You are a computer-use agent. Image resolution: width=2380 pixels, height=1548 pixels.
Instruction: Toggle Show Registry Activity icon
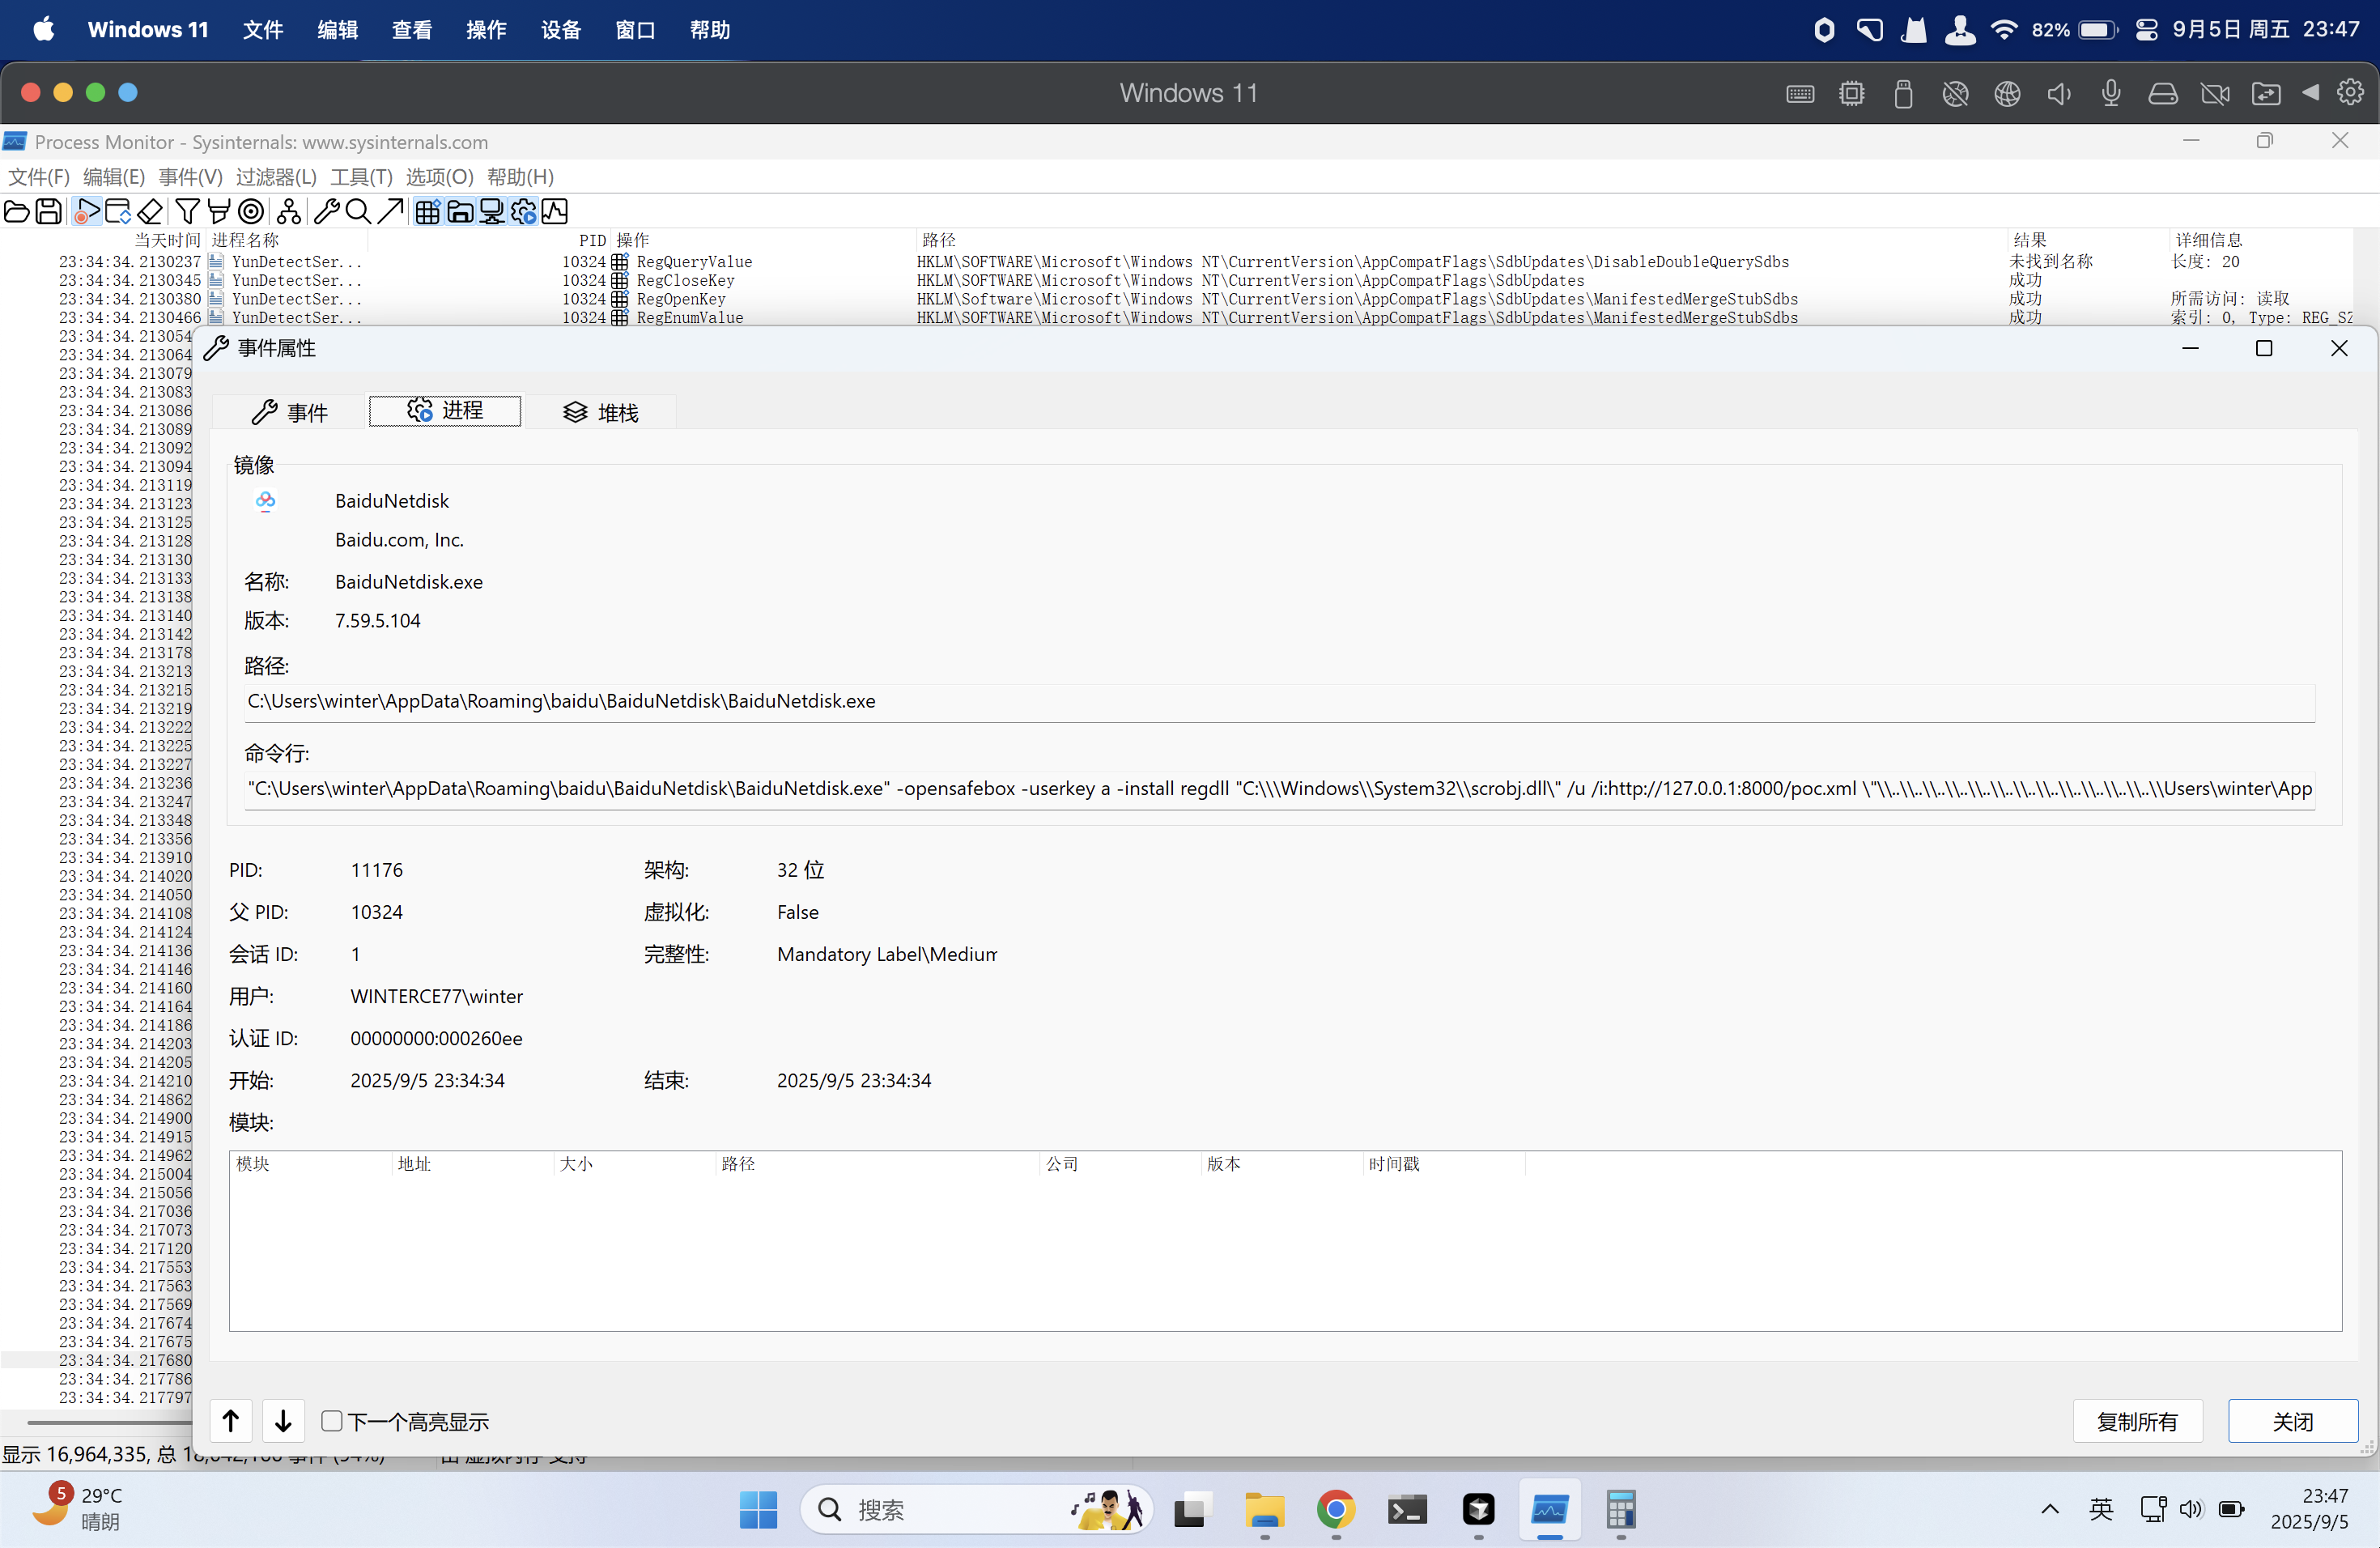click(427, 211)
